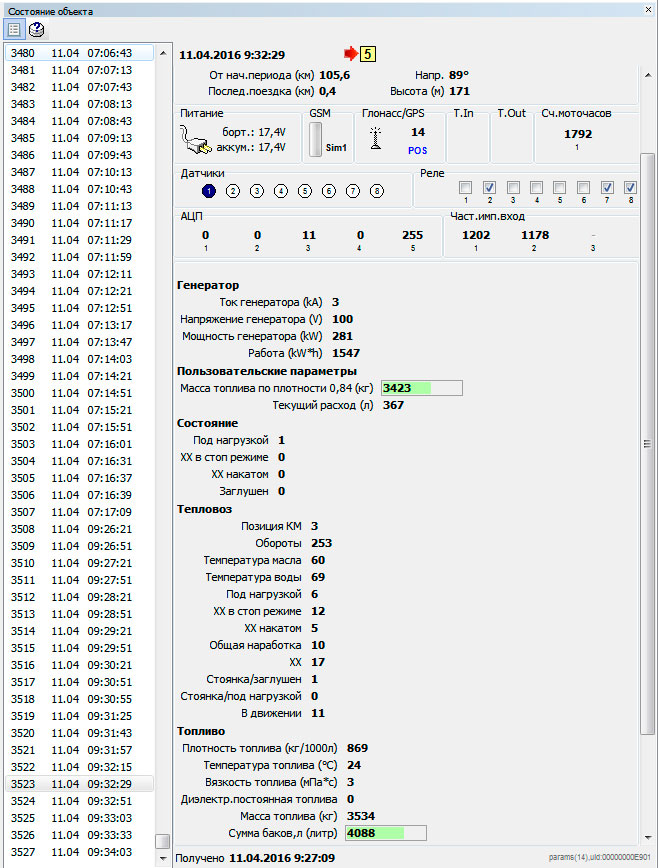Click the power plug icon under Питание
This screenshot has width=659, height=868.
tap(199, 140)
